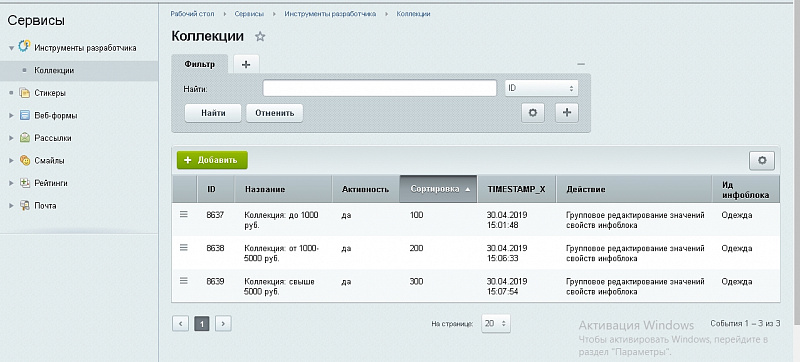800x362 pixels.
Task: Click sort value 300 in row 8639
Action: click(x=416, y=281)
